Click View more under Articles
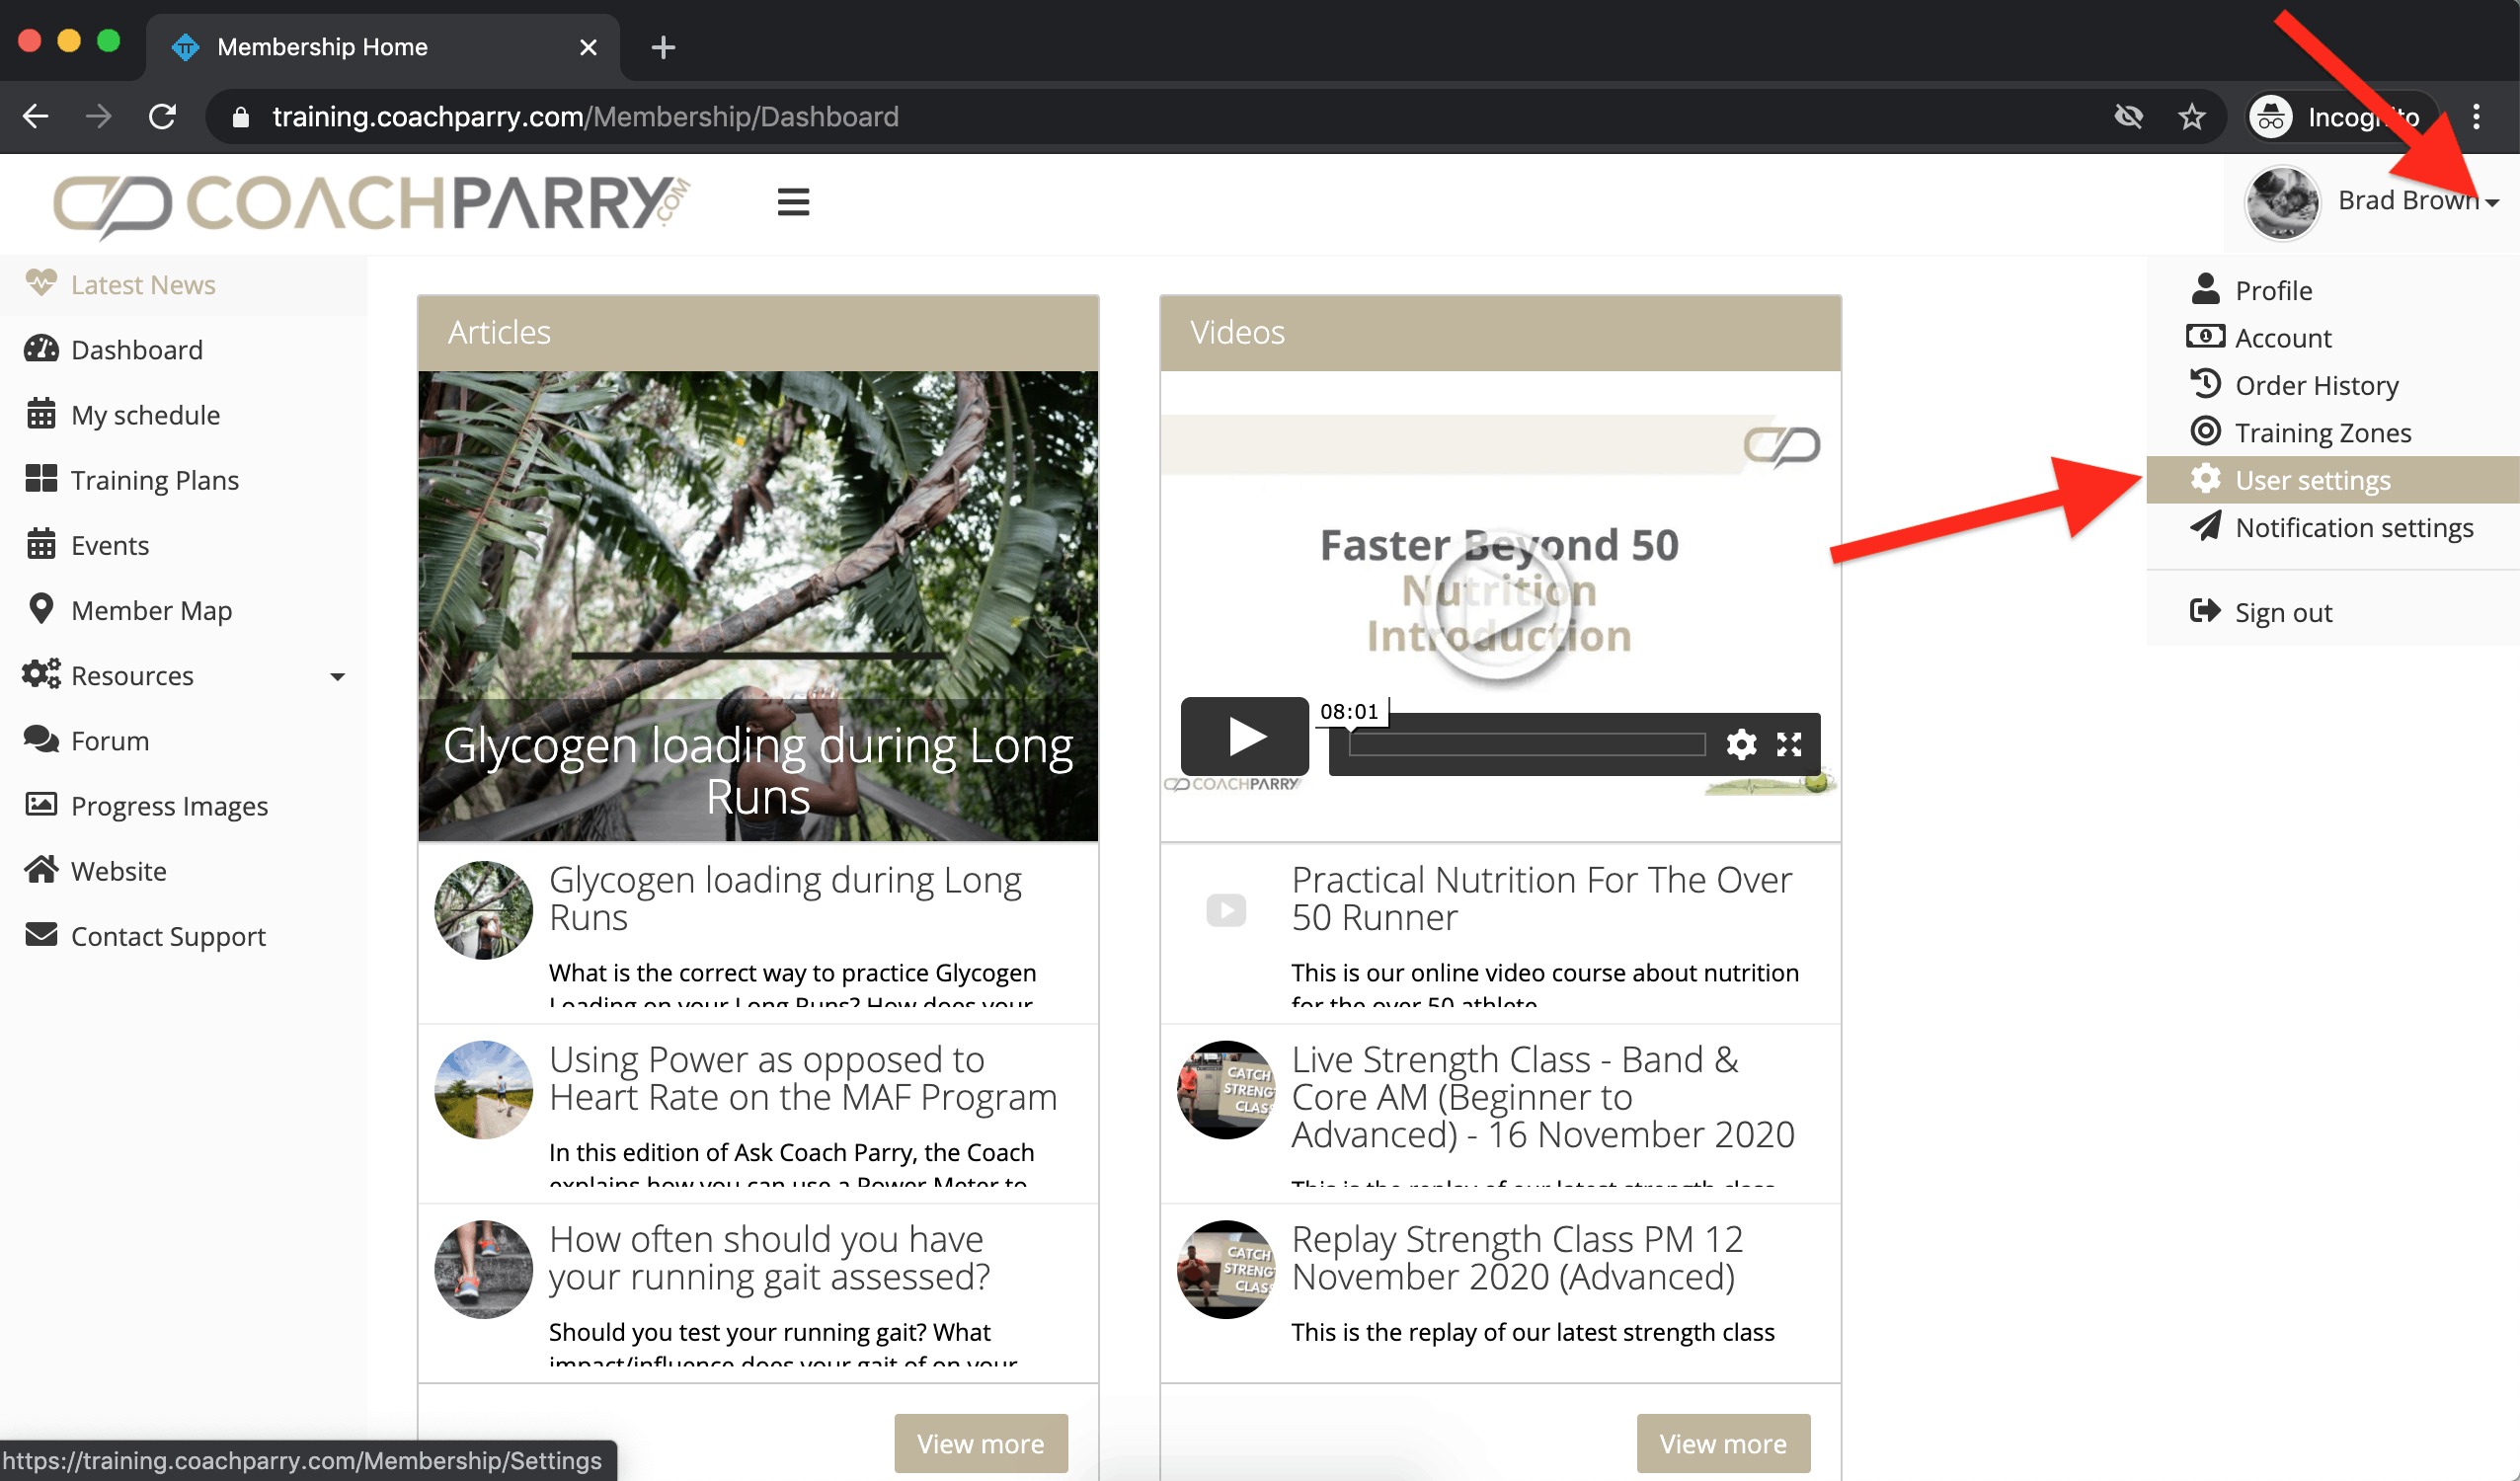The width and height of the screenshot is (2520, 1481). 980,1443
